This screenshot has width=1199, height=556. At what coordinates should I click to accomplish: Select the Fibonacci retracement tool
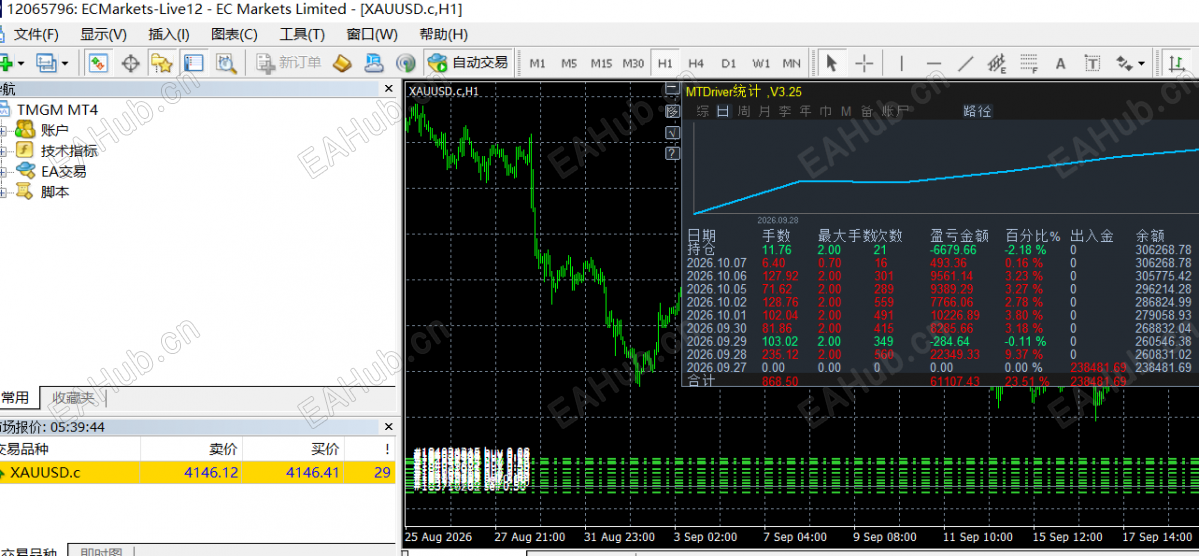tap(1029, 63)
